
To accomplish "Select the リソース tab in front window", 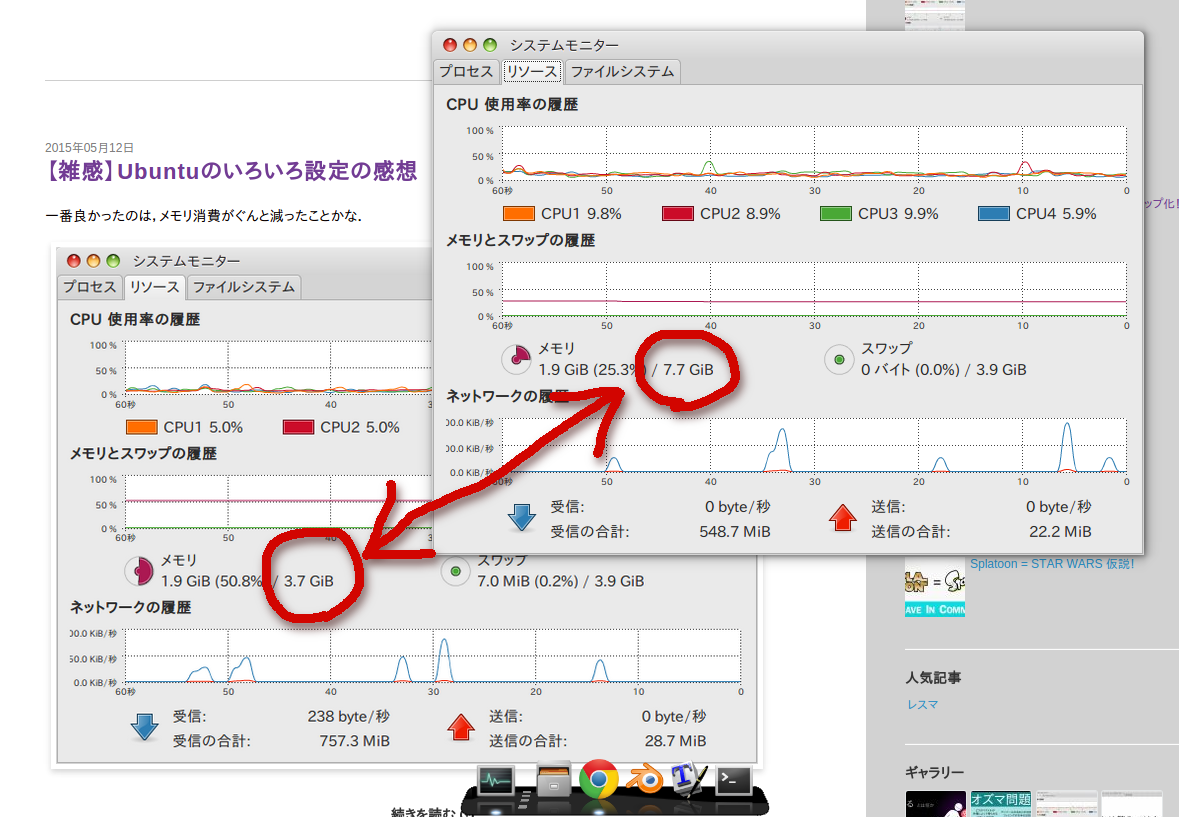I will pos(532,71).
